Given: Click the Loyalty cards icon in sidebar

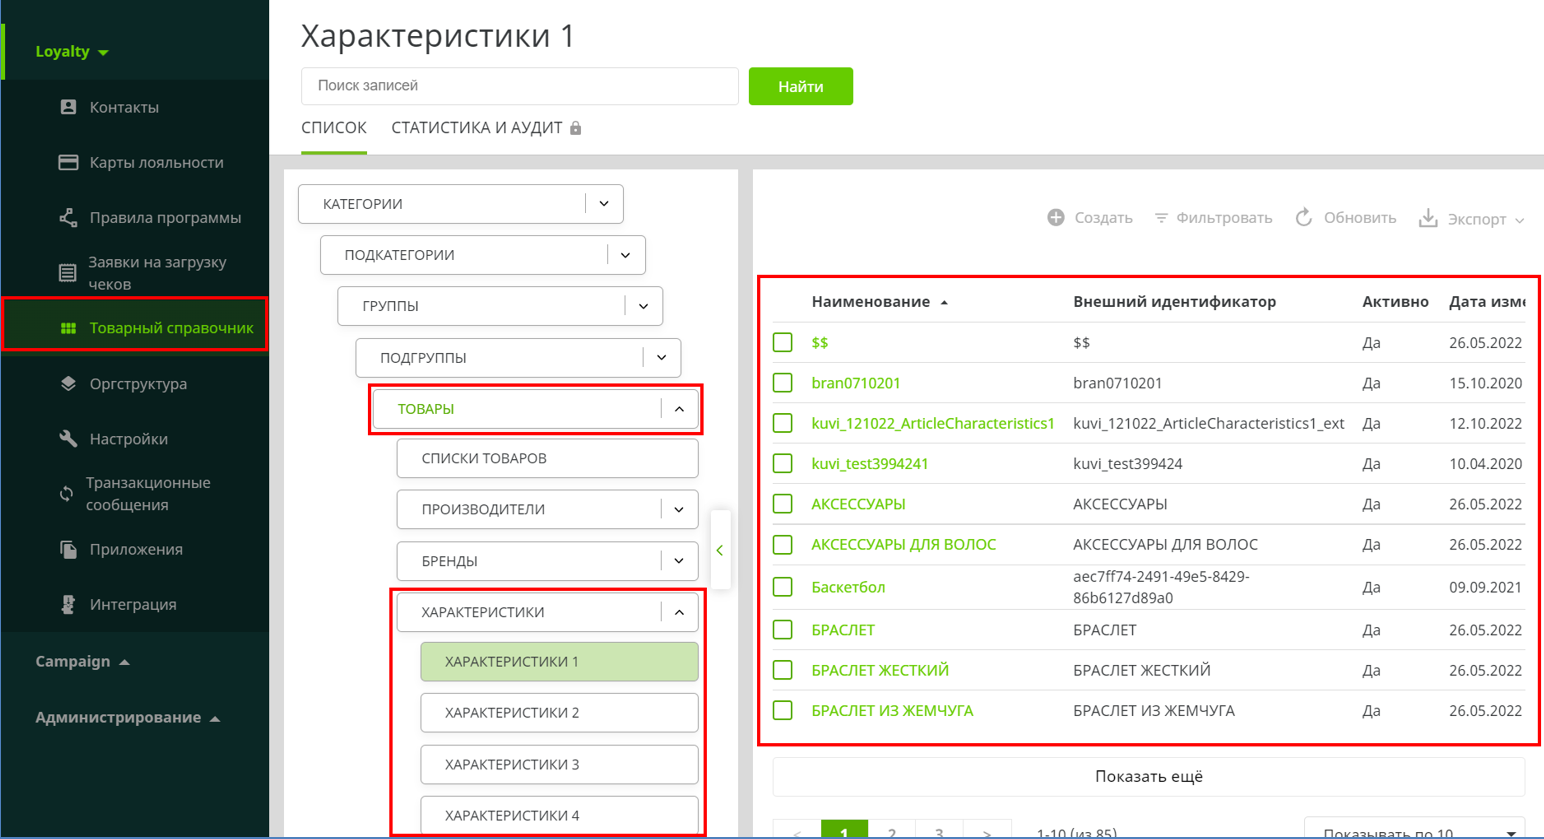Looking at the screenshot, I should pos(68,162).
